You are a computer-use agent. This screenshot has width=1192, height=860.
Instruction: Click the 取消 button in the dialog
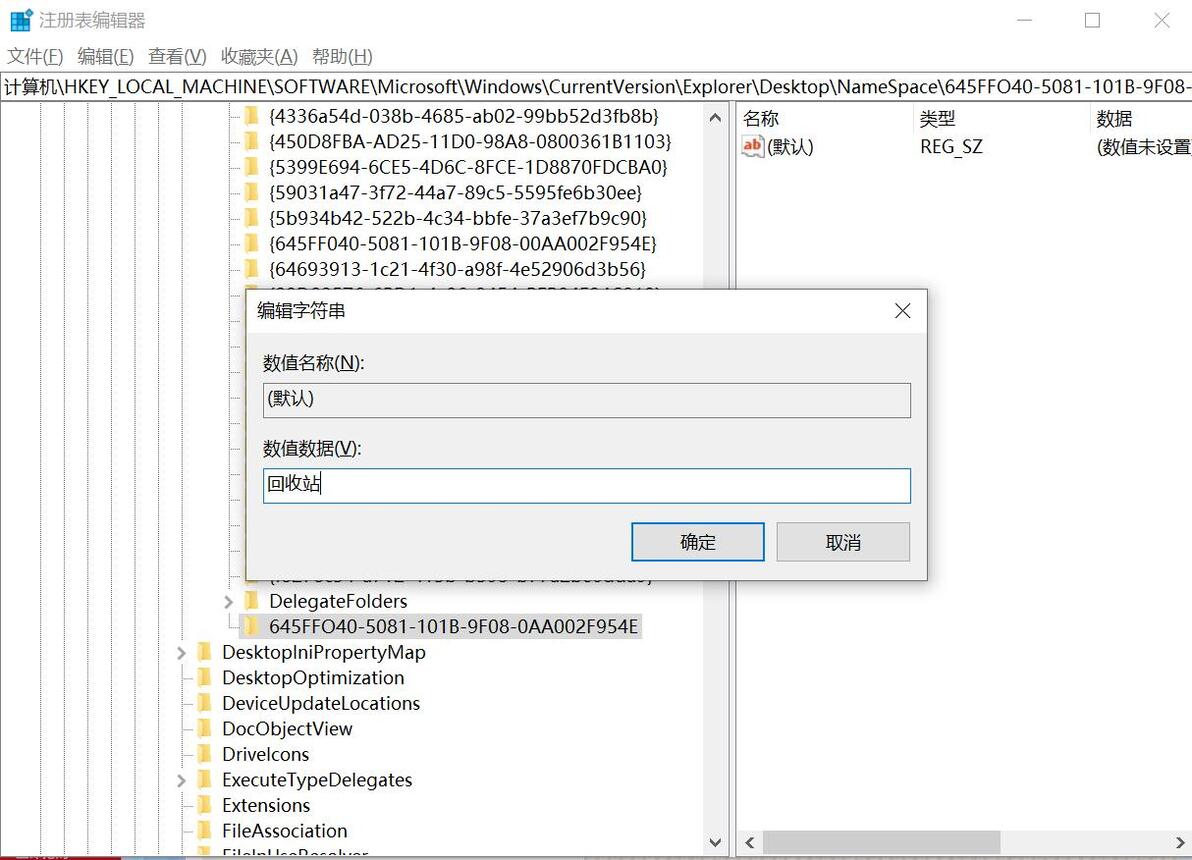(843, 542)
